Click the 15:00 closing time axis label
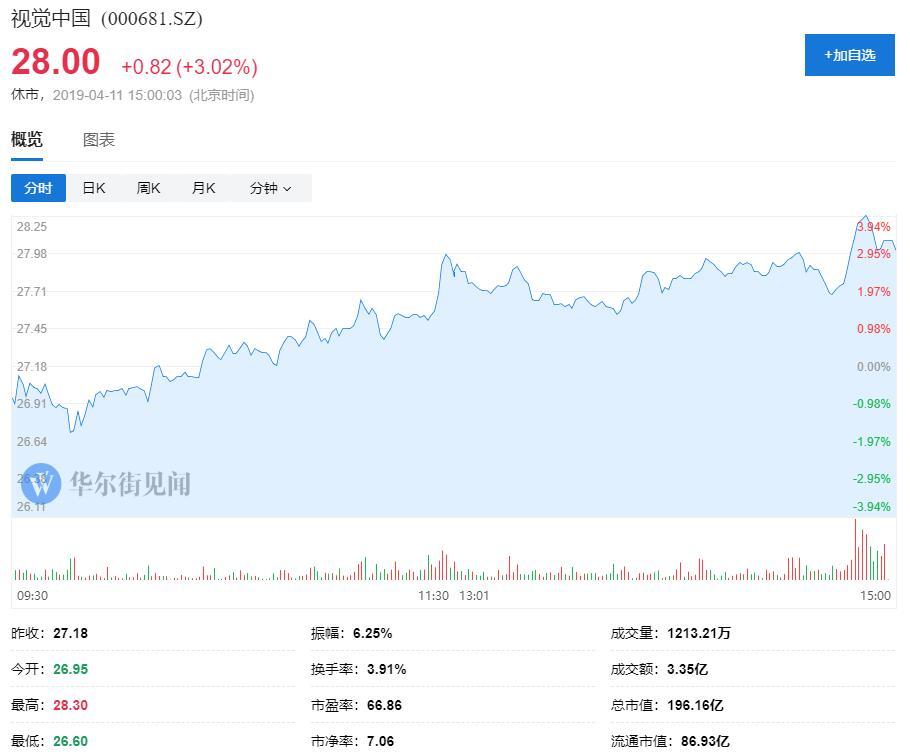This screenshot has height=754, width=910. [x=875, y=595]
